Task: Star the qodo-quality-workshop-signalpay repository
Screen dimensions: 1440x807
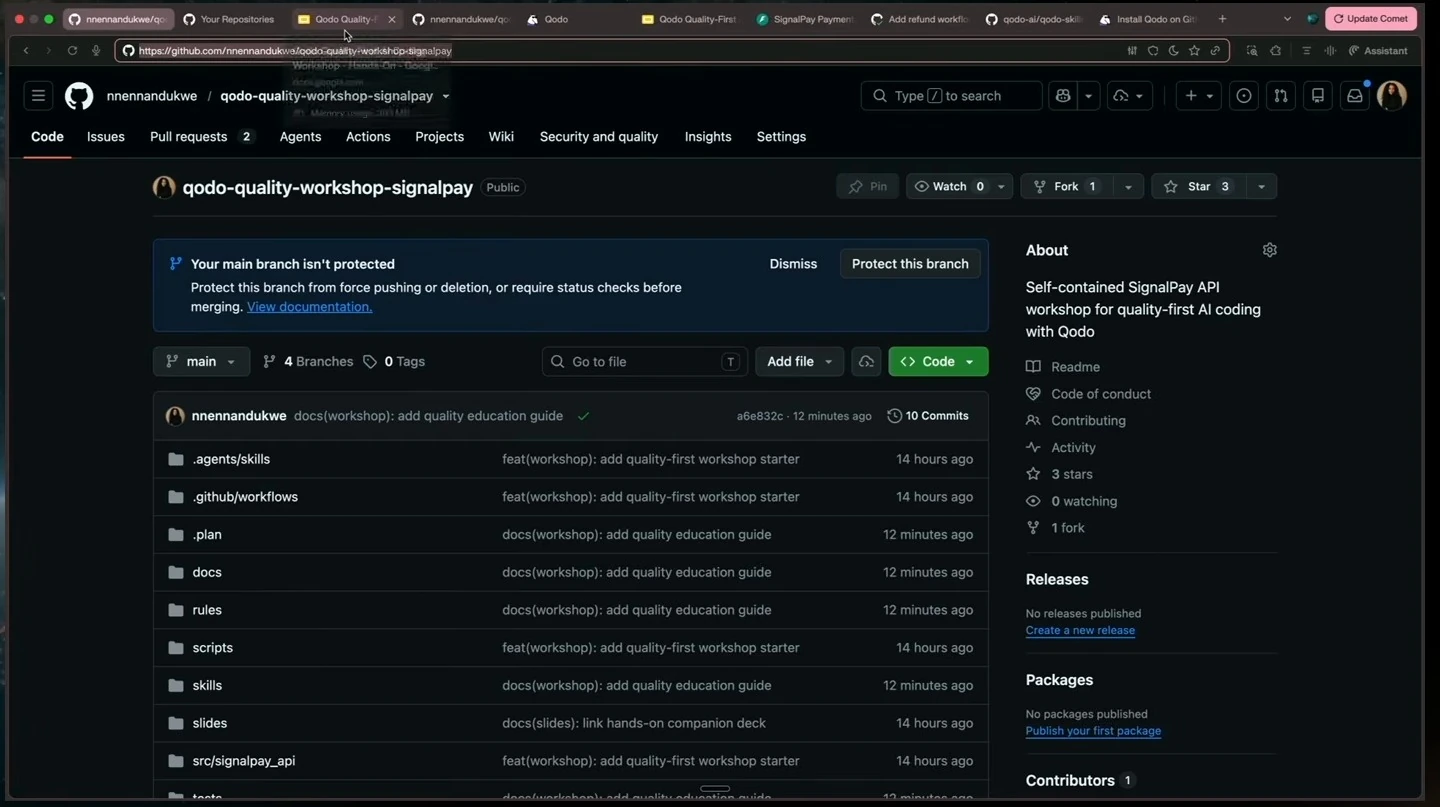Action: click(1198, 187)
